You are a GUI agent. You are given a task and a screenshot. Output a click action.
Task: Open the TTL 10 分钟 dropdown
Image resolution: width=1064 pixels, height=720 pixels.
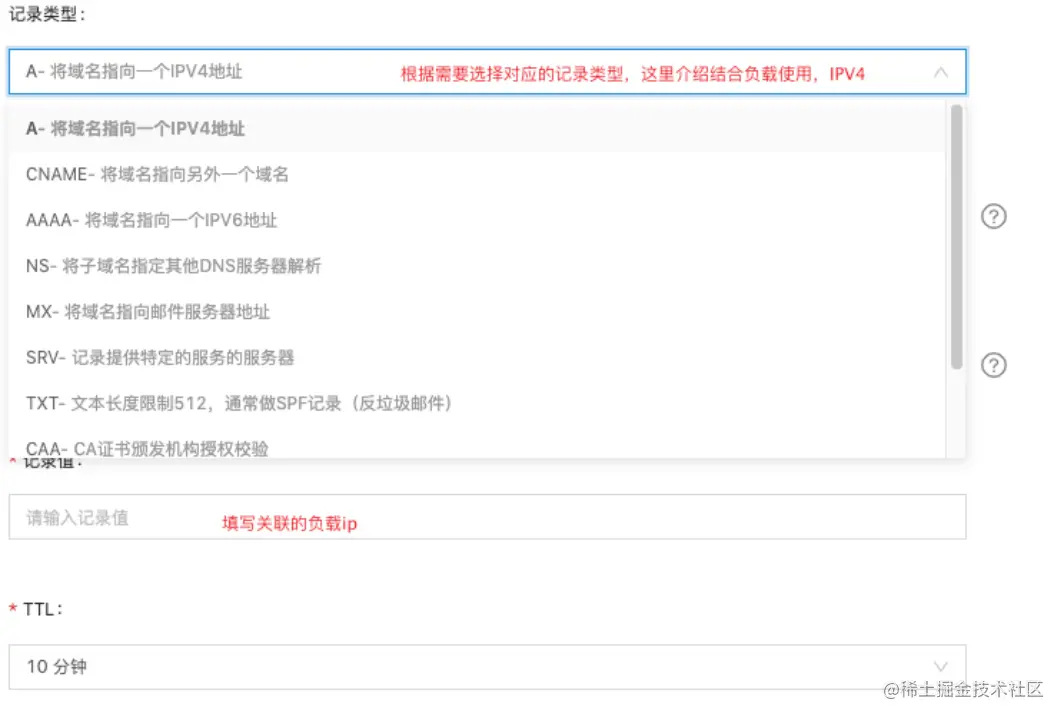[x=487, y=667]
